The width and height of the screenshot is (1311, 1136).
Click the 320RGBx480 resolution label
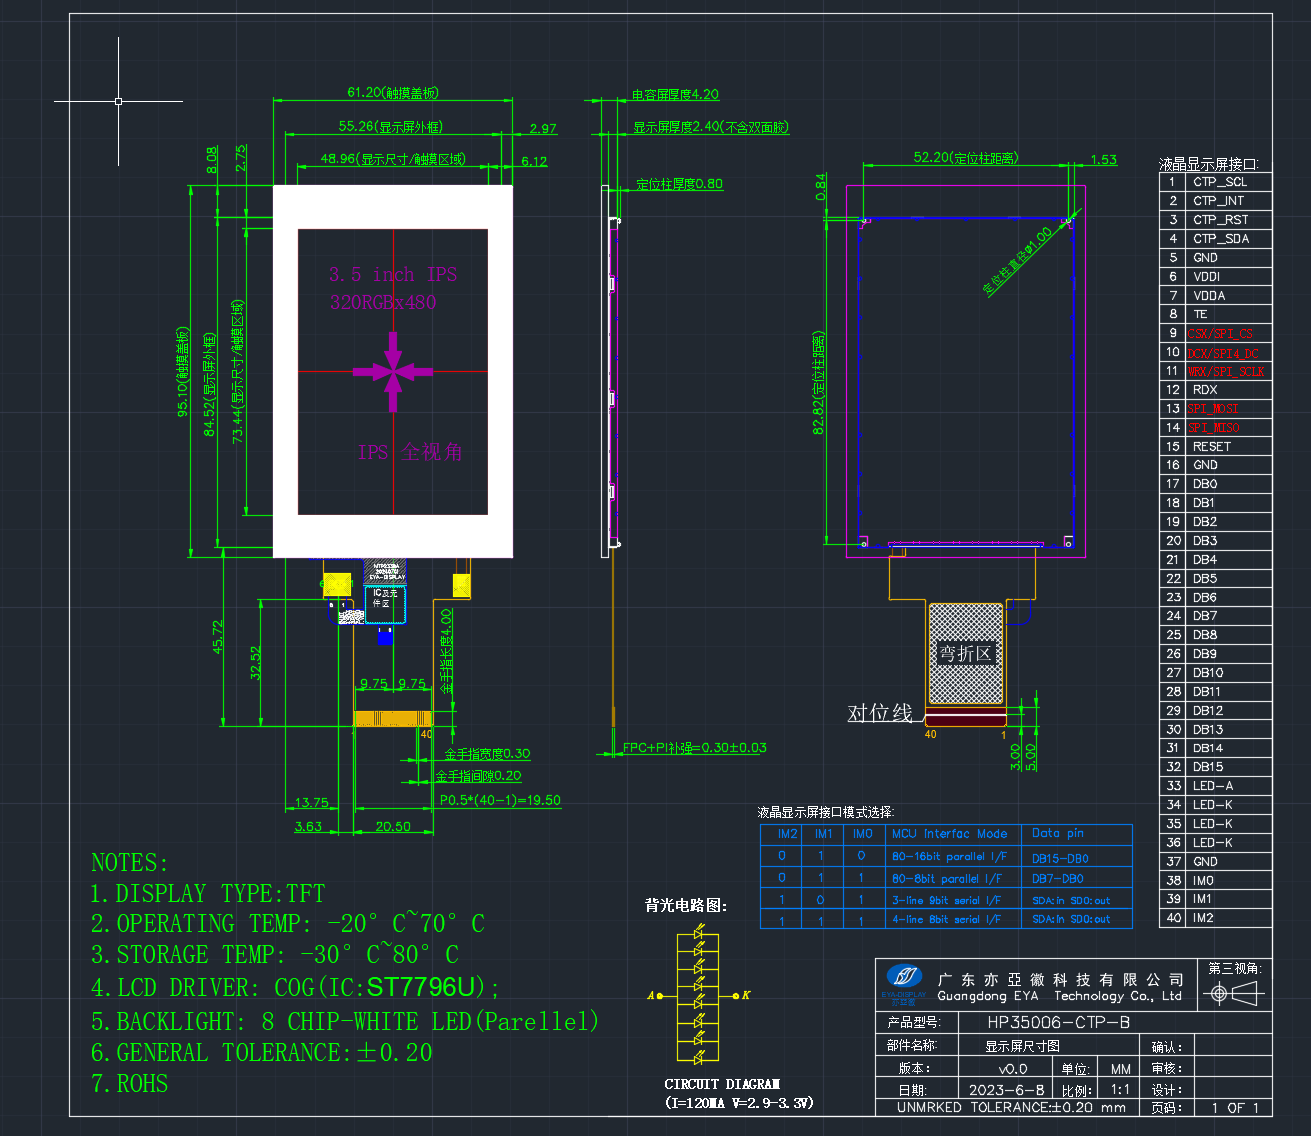[383, 302]
